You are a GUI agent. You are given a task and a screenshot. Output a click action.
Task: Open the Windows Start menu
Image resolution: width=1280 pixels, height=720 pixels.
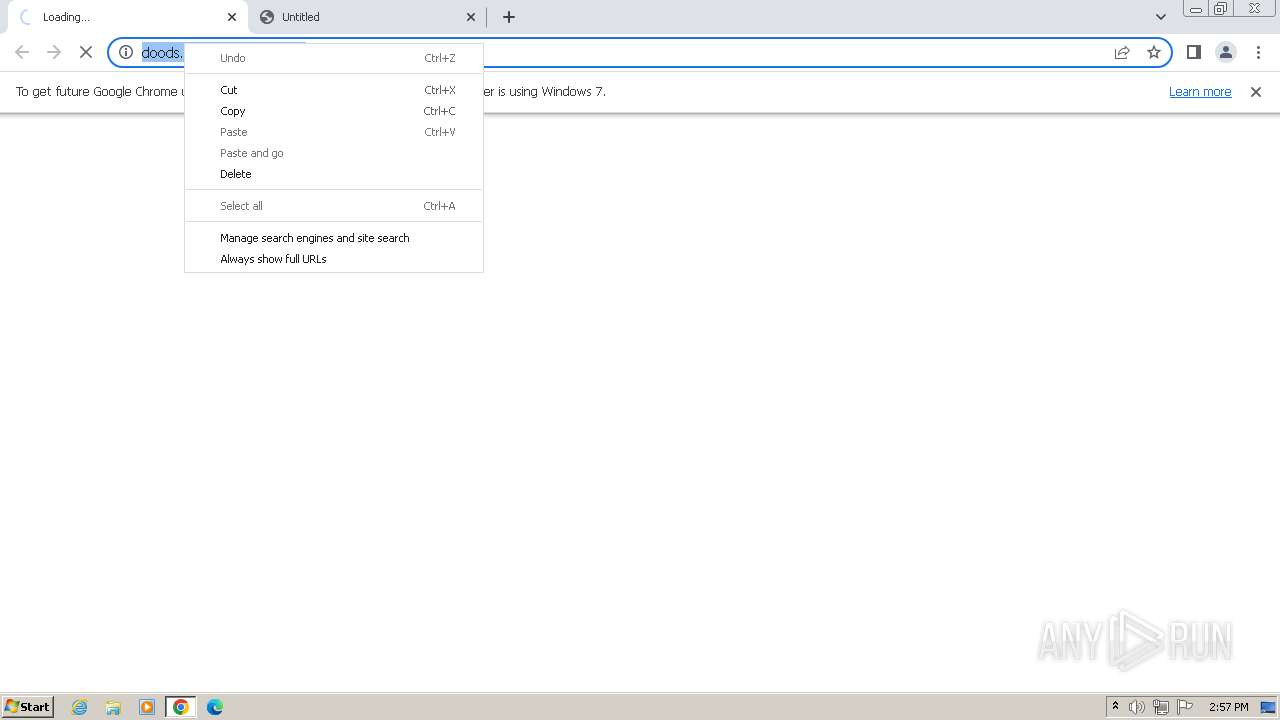coord(27,706)
